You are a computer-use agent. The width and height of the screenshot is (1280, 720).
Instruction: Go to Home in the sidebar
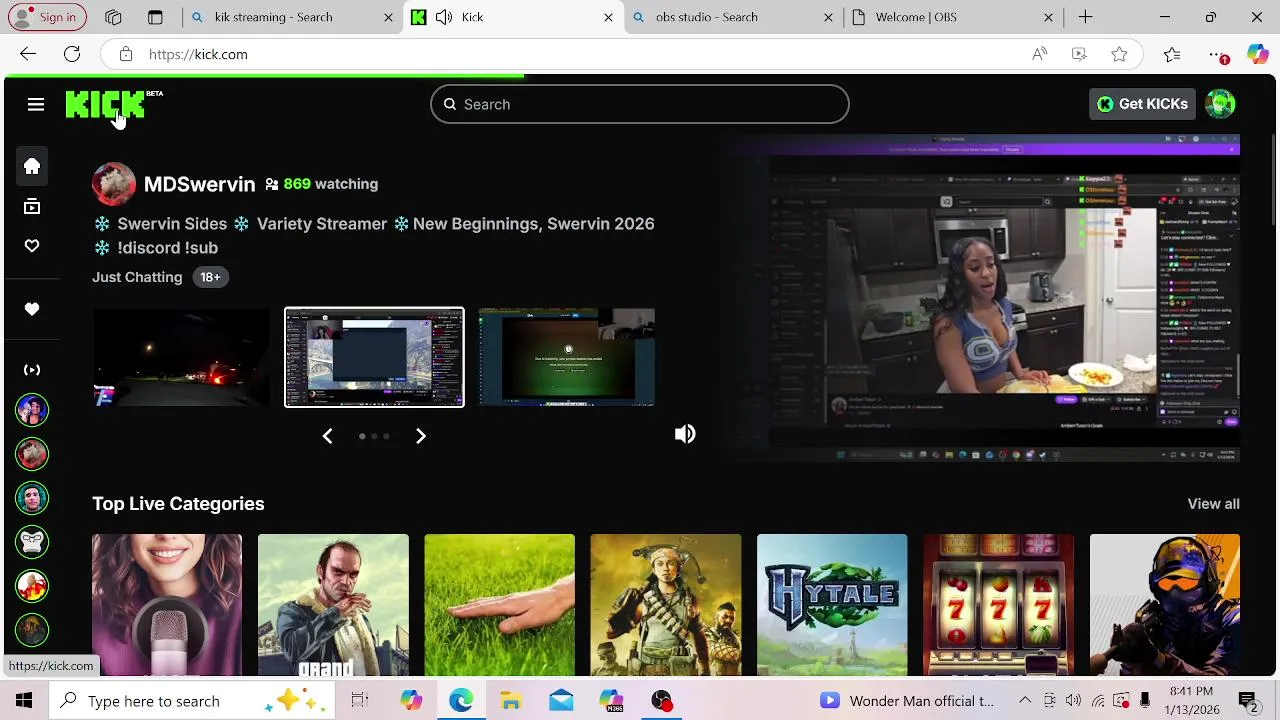(x=32, y=166)
